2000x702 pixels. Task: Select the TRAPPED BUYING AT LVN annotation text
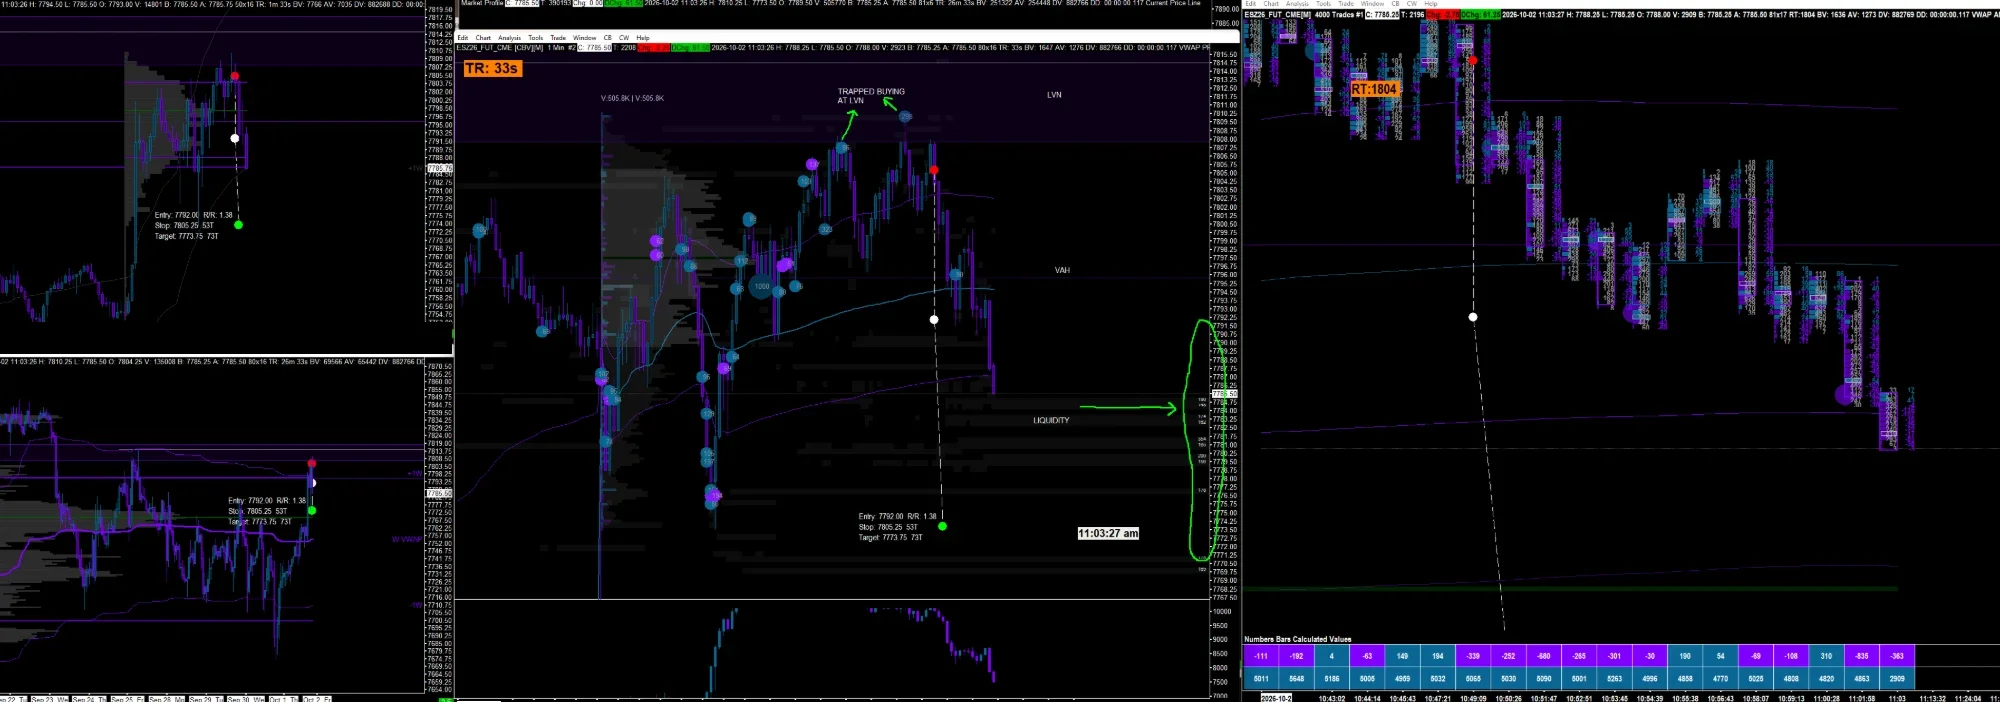[871, 96]
